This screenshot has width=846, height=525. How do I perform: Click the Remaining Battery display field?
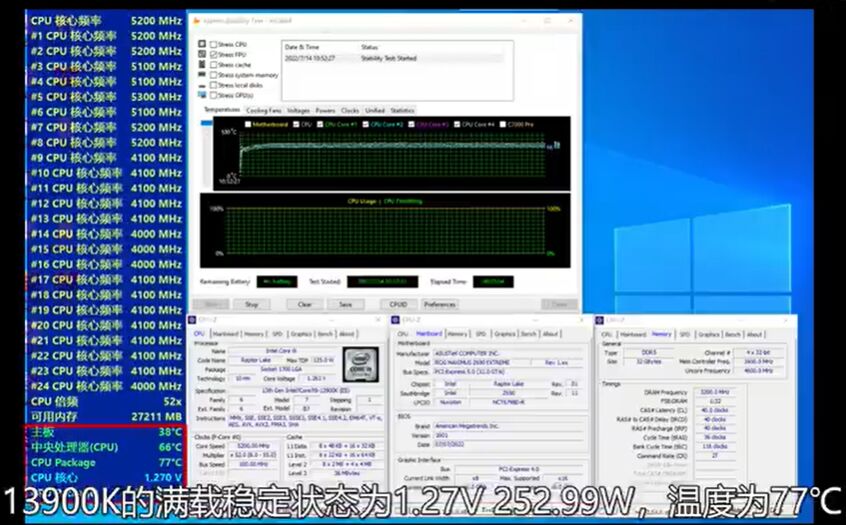(x=277, y=282)
